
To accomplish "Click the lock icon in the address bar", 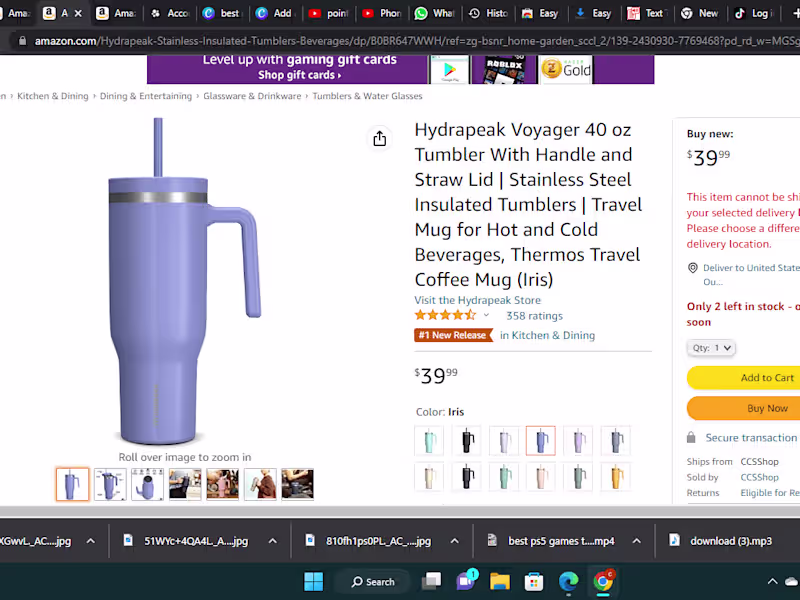I will (x=22, y=41).
